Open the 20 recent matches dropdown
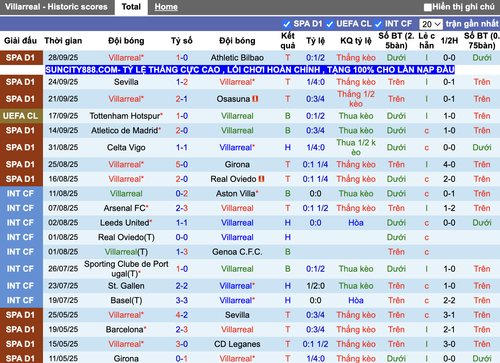The image size is (500, 363). click(431, 24)
